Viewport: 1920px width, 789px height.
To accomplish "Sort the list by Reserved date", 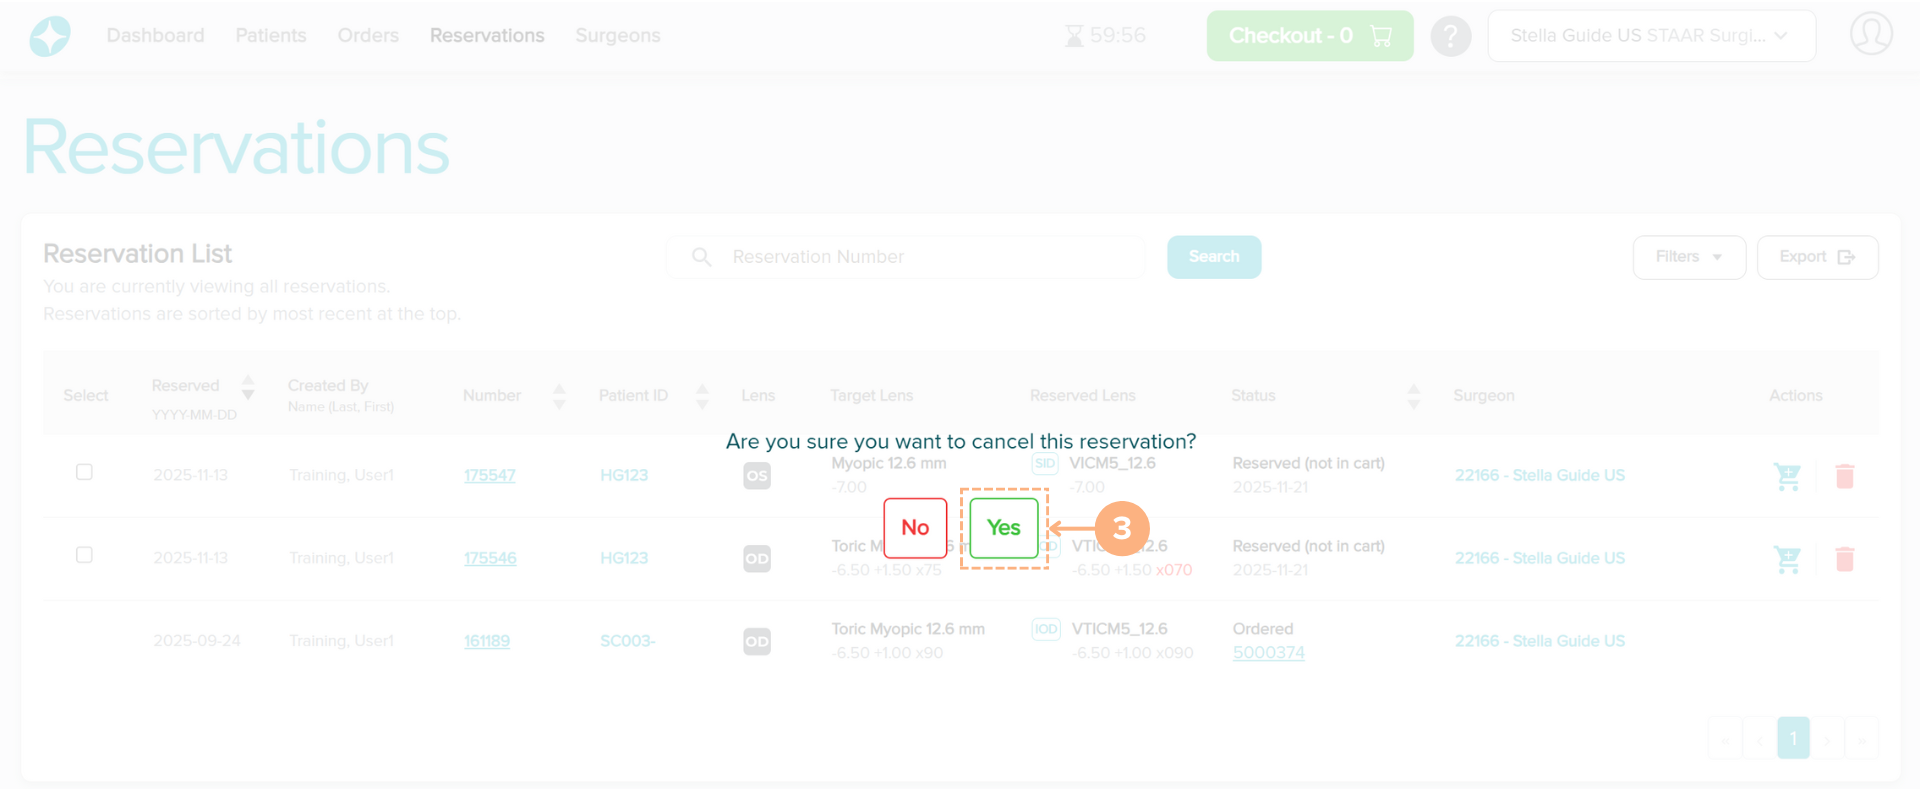I will (x=248, y=387).
